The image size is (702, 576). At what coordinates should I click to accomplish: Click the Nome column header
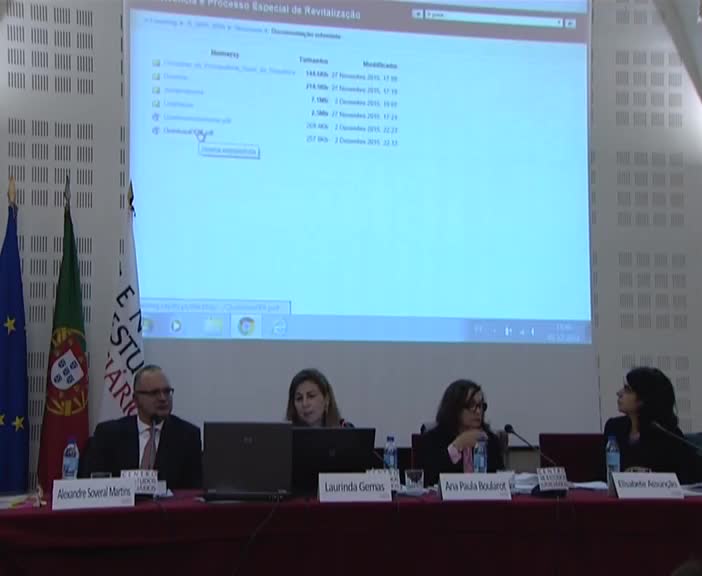pyautogui.click(x=223, y=53)
